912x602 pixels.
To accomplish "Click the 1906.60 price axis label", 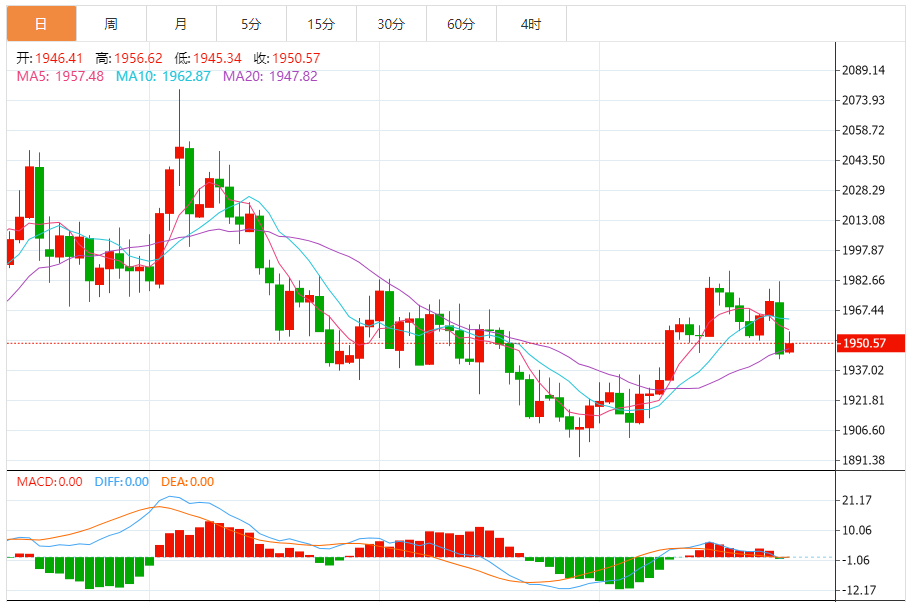I will point(863,430).
